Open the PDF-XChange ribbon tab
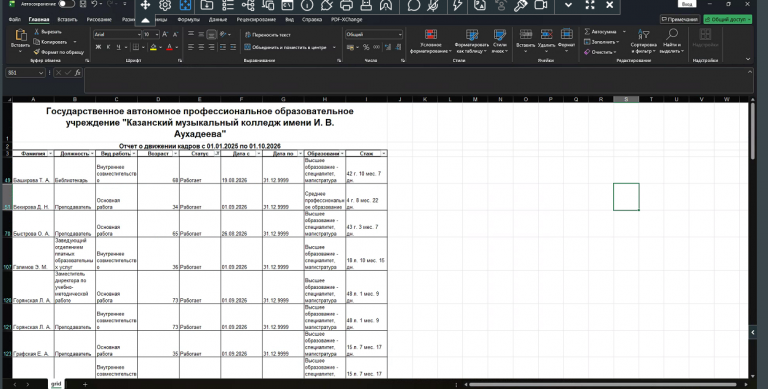 pyautogui.click(x=346, y=20)
